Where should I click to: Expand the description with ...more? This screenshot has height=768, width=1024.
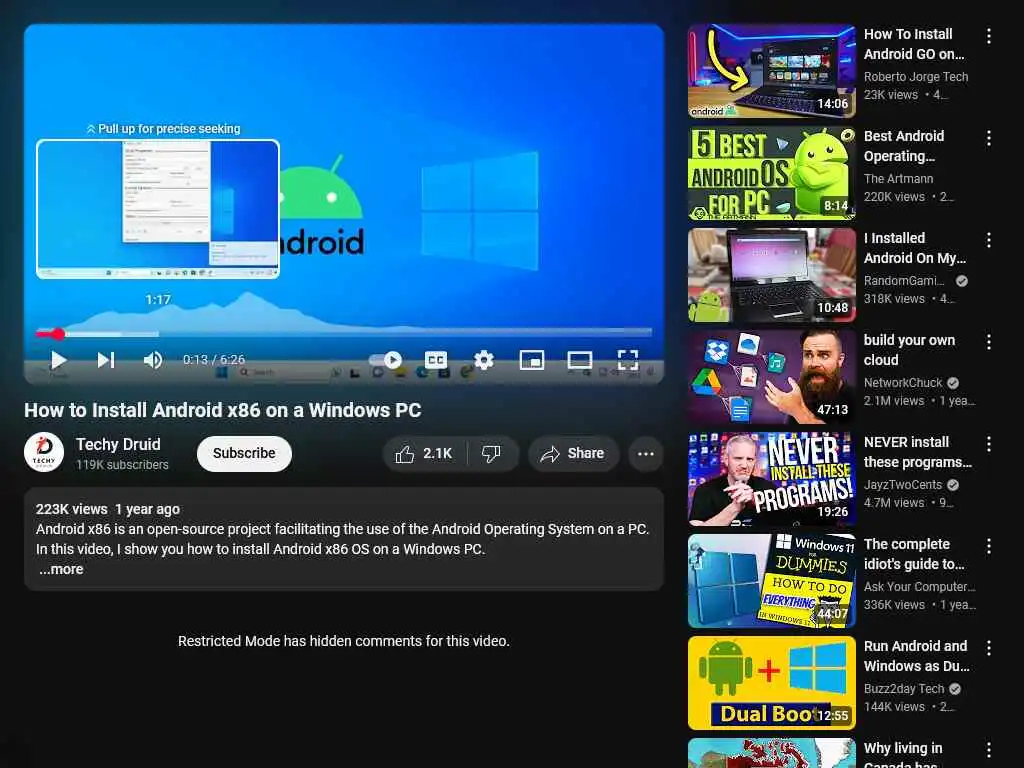(x=61, y=569)
